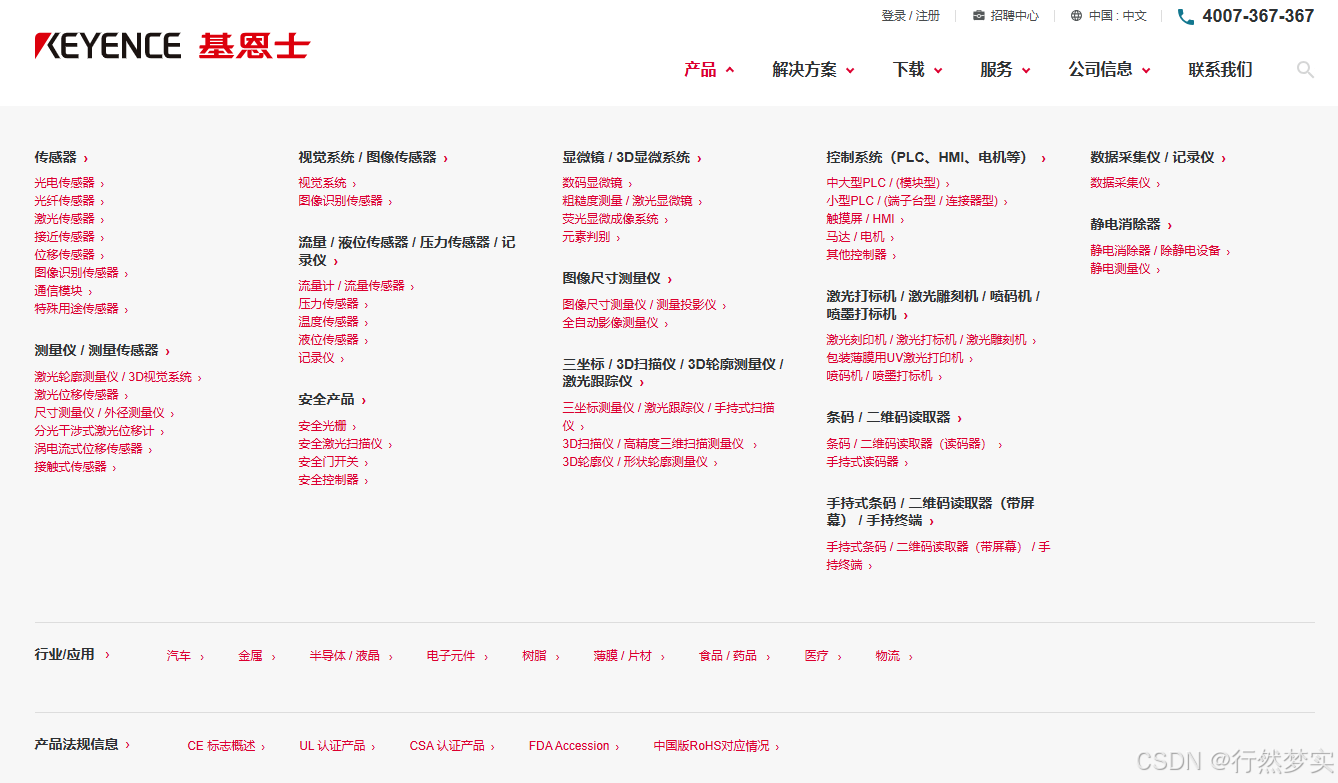Click the globe icon for 中国:中文
1338x783 pixels.
coord(1076,16)
